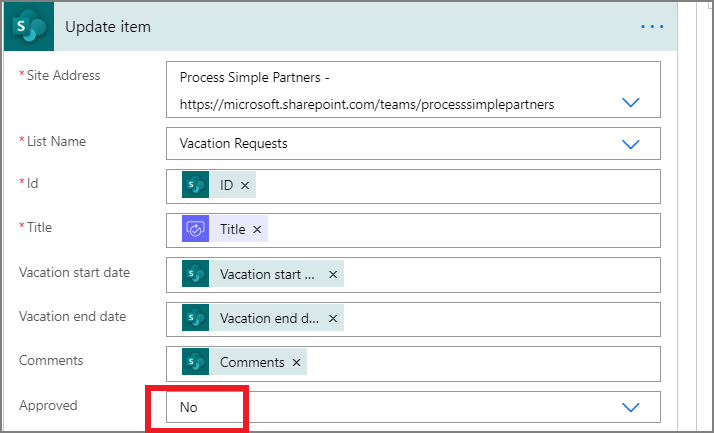Click the Update item header title

[x=108, y=27]
